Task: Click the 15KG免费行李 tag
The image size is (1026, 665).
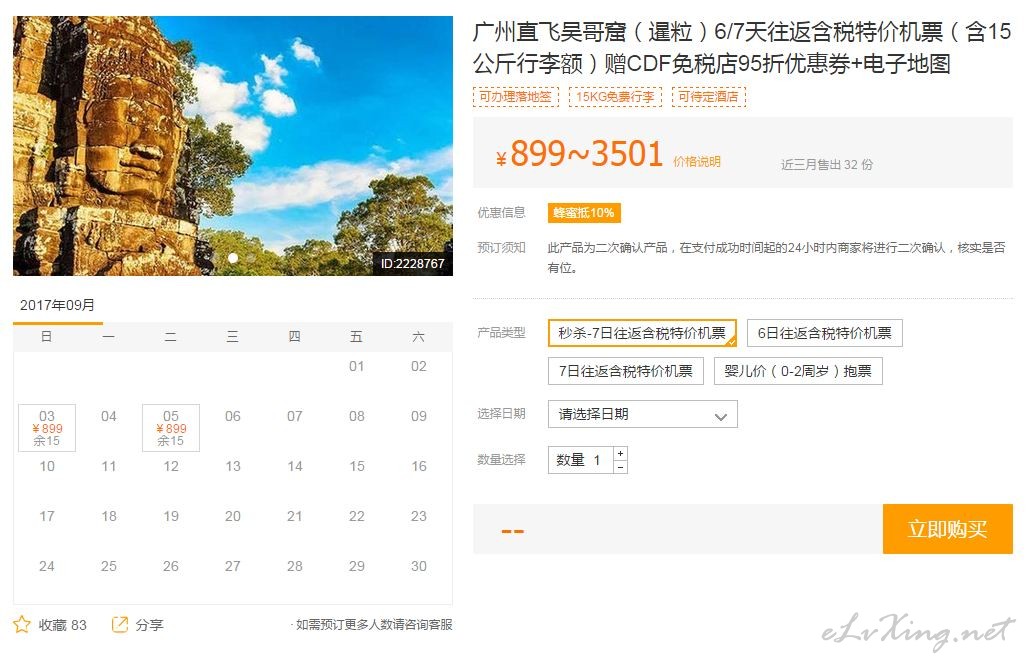Action: [x=615, y=97]
